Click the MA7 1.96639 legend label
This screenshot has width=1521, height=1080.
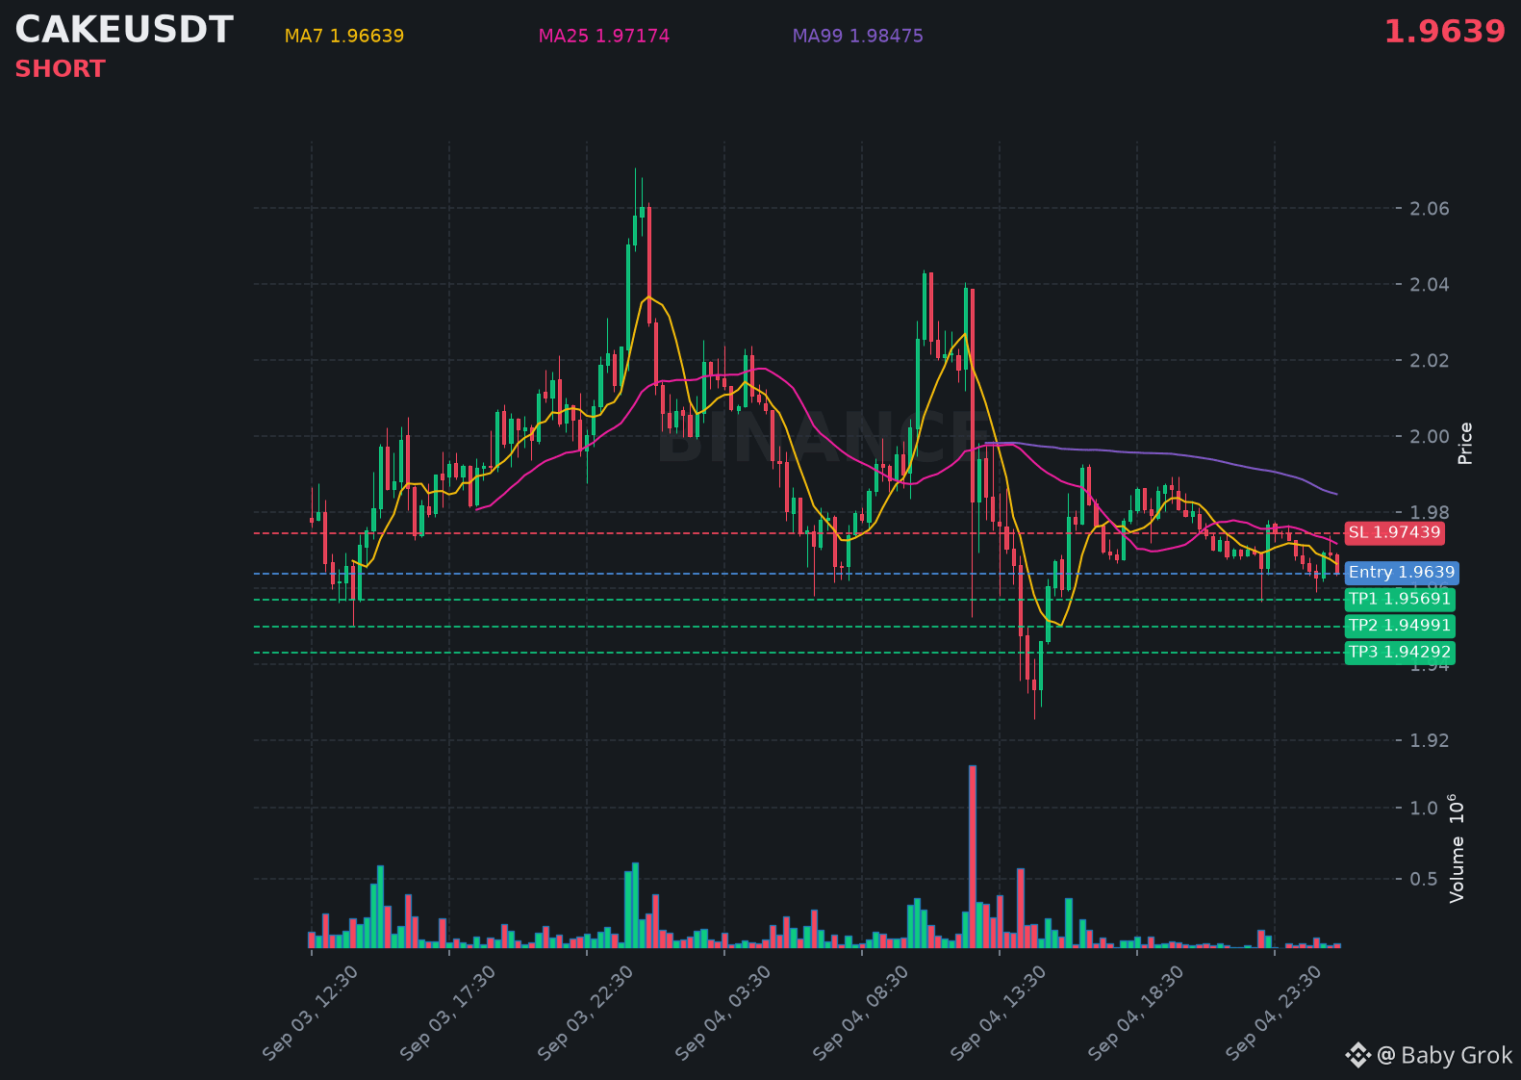(x=344, y=36)
